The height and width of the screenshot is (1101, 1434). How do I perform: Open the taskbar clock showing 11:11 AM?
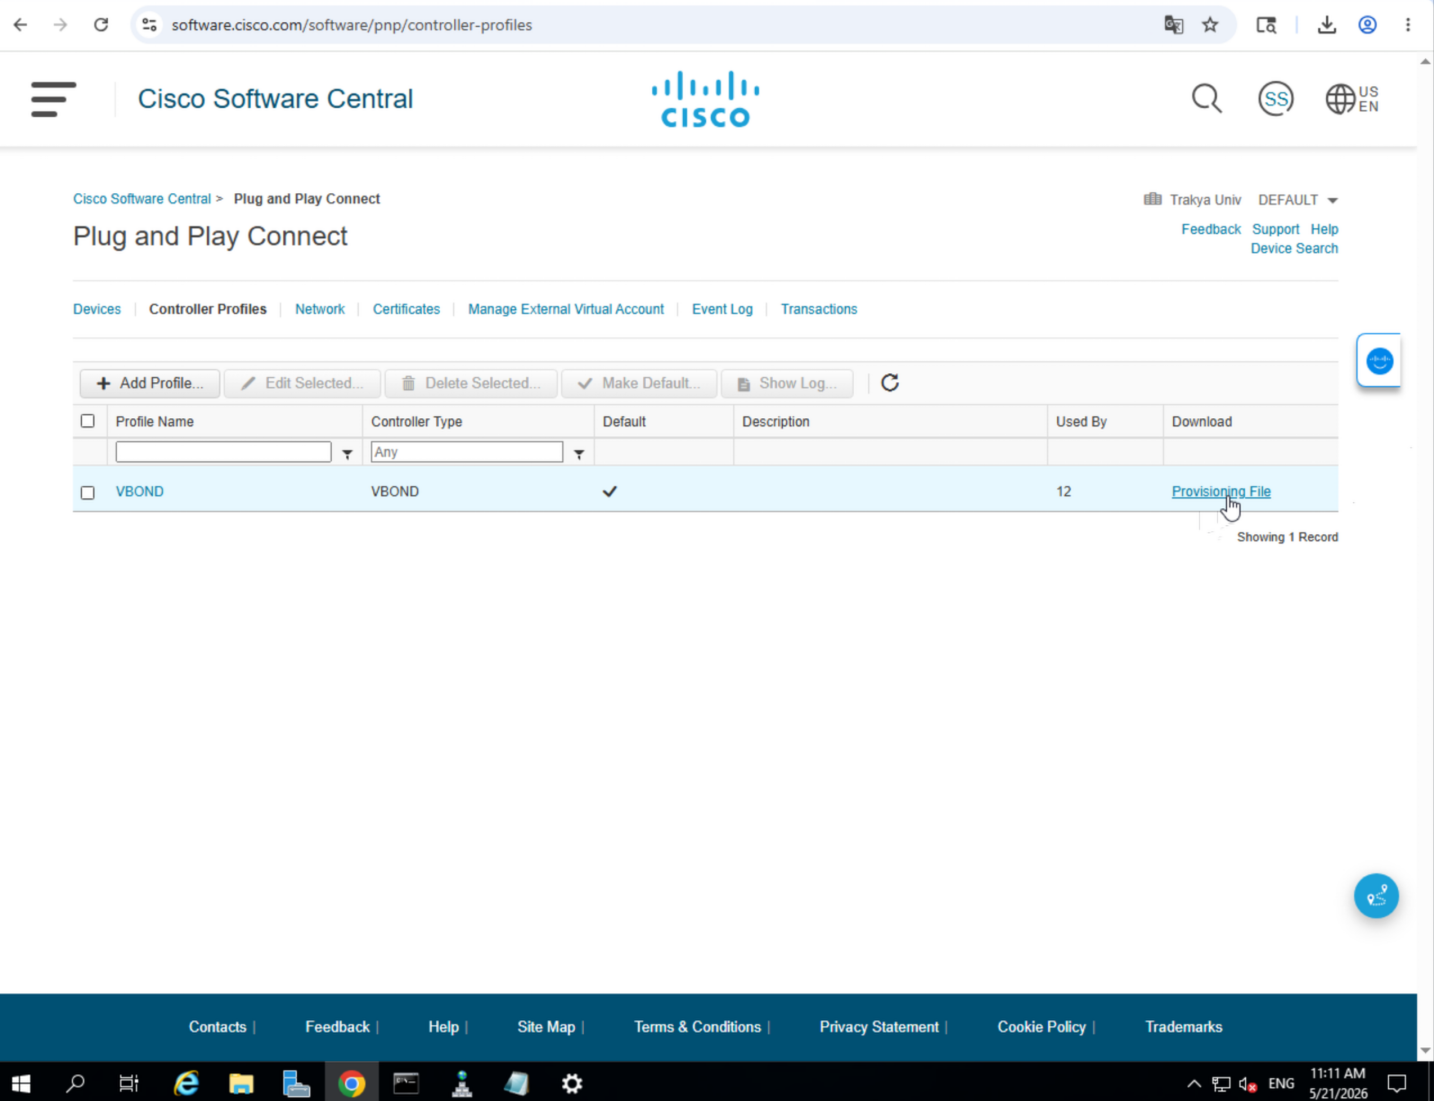1338,1083
